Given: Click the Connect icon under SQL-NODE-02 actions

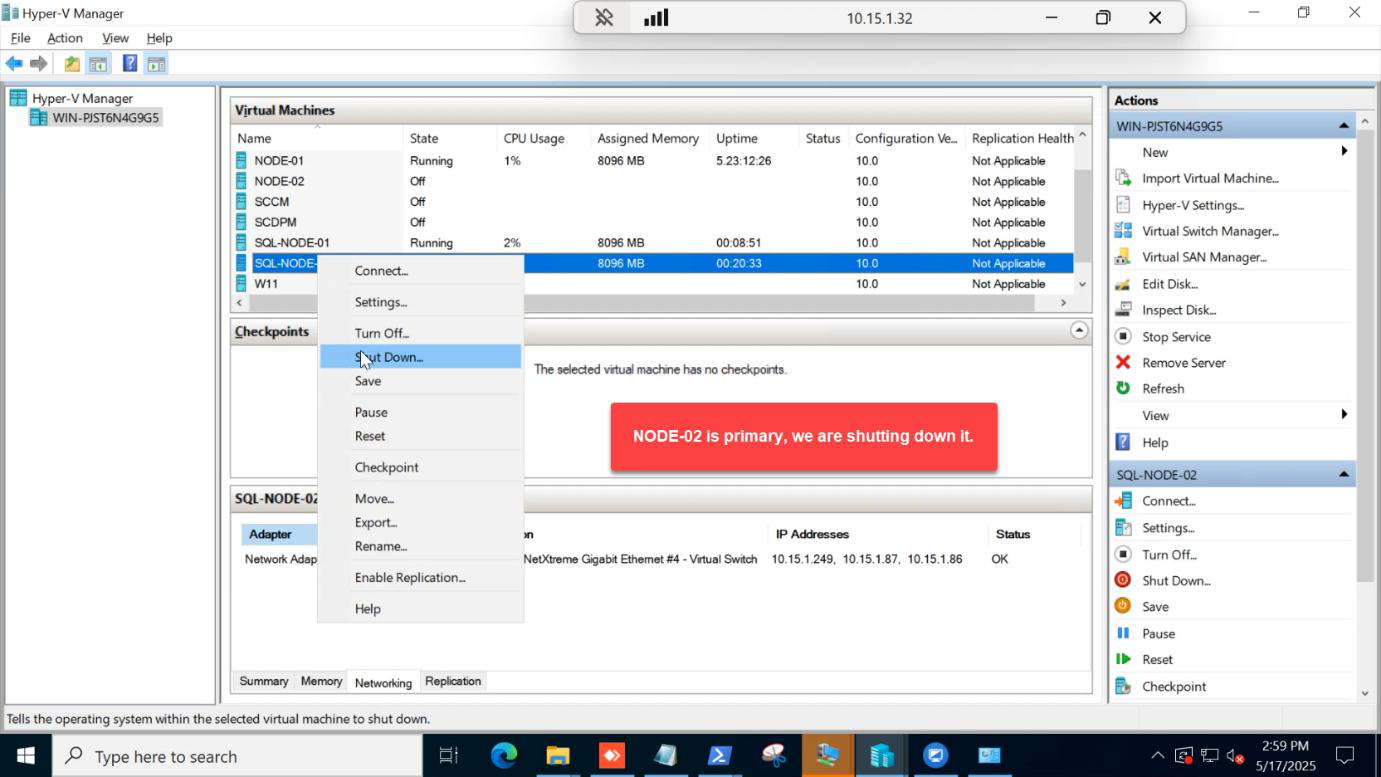Looking at the screenshot, I should coord(1123,501).
